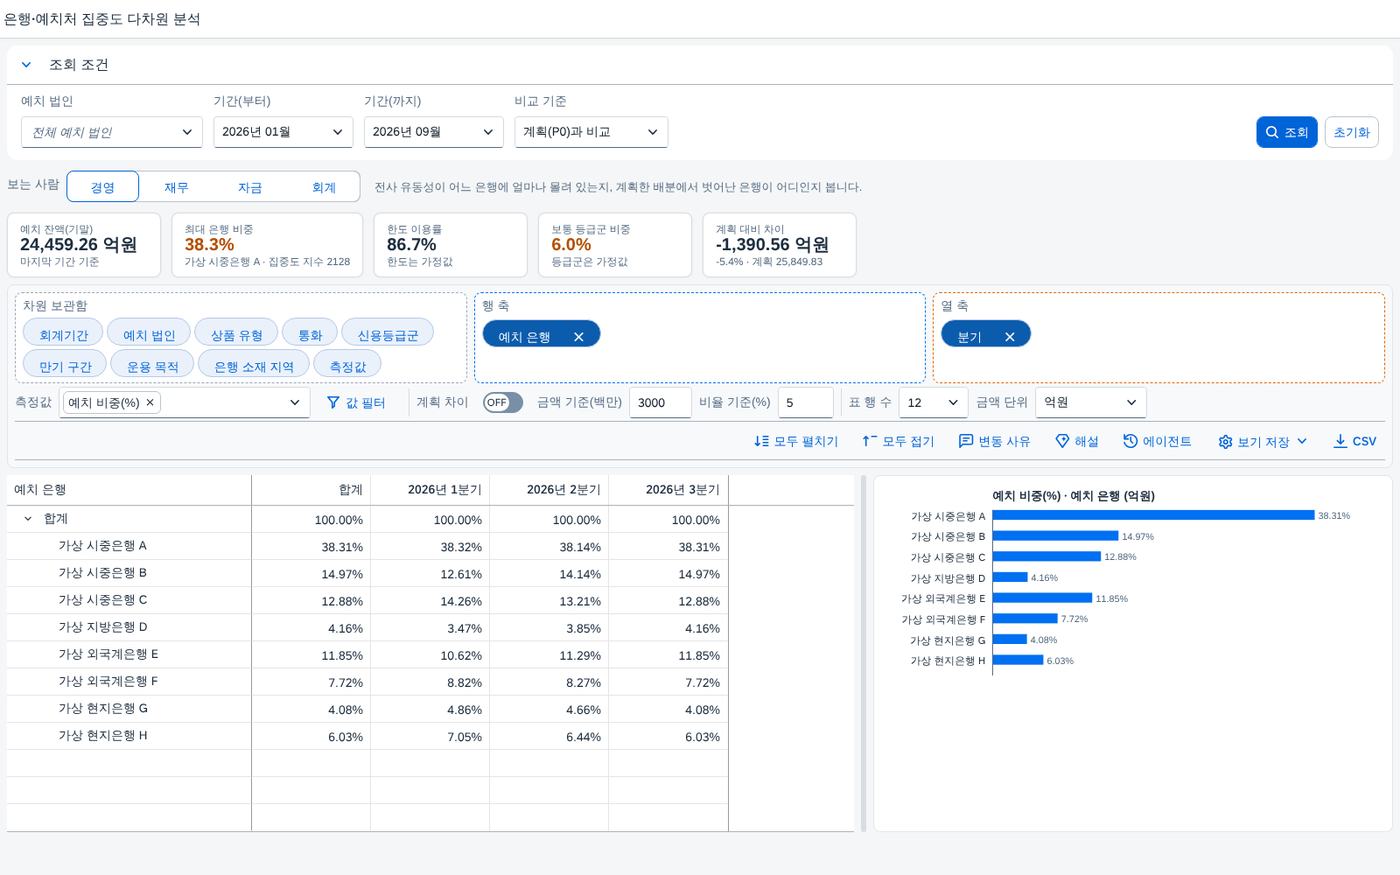Viewport: 1400px width, 875px height.
Task: Collapse the 조회 조건 section
Action: (27, 65)
